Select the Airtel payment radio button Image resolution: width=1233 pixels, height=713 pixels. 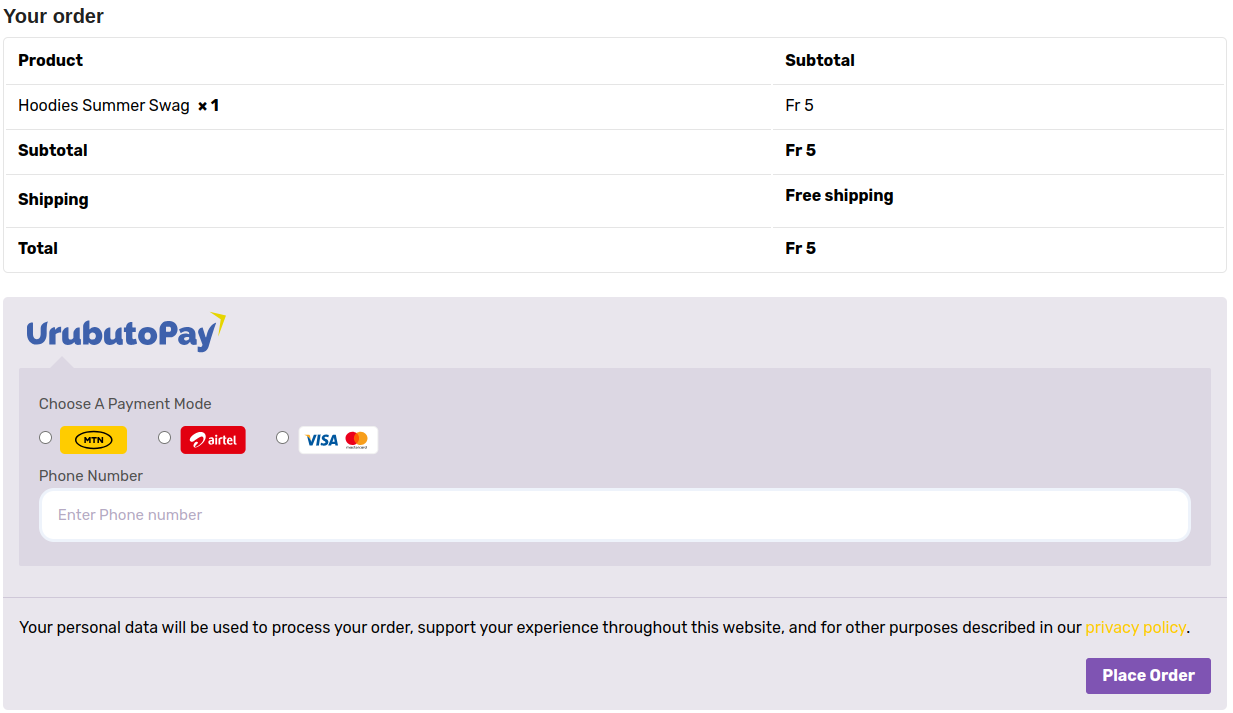click(x=164, y=437)
